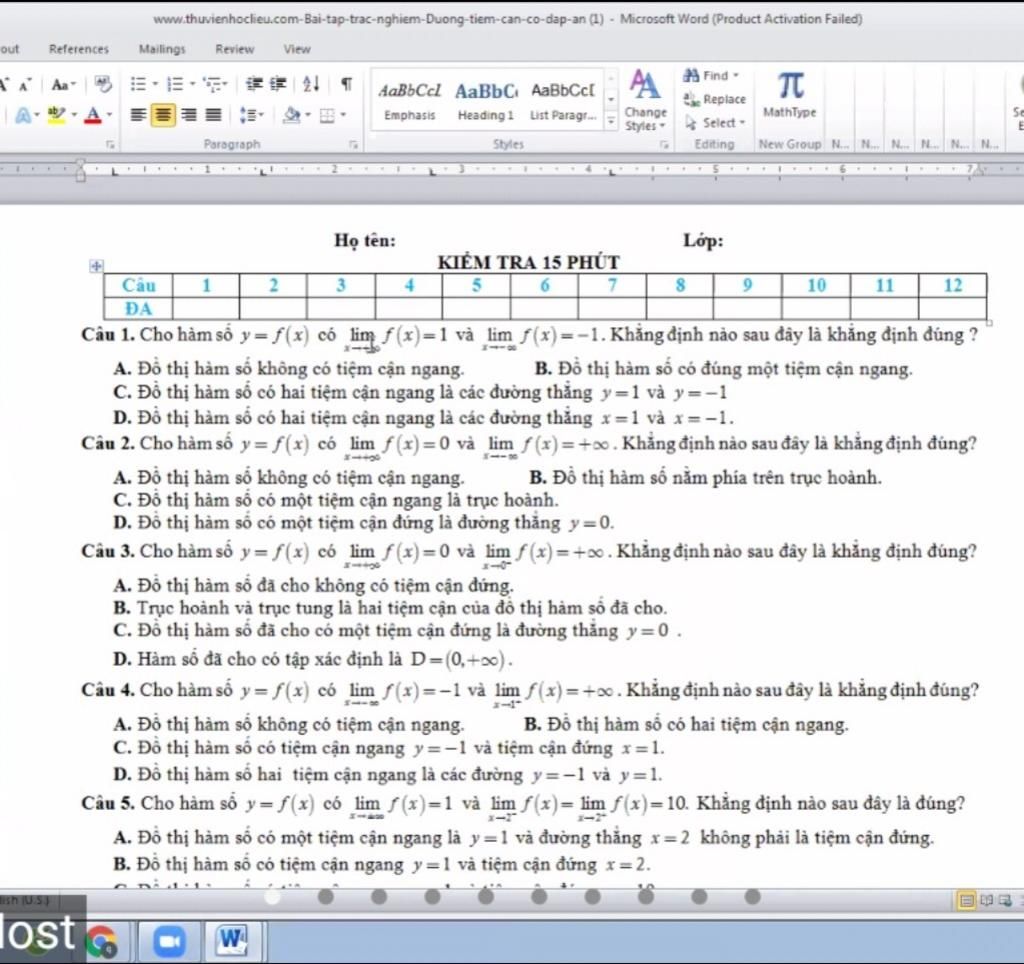Viewport: 1024px width, 964px height.
Task: Click the 'Lớp:' label
Action: tap(703, 240)
